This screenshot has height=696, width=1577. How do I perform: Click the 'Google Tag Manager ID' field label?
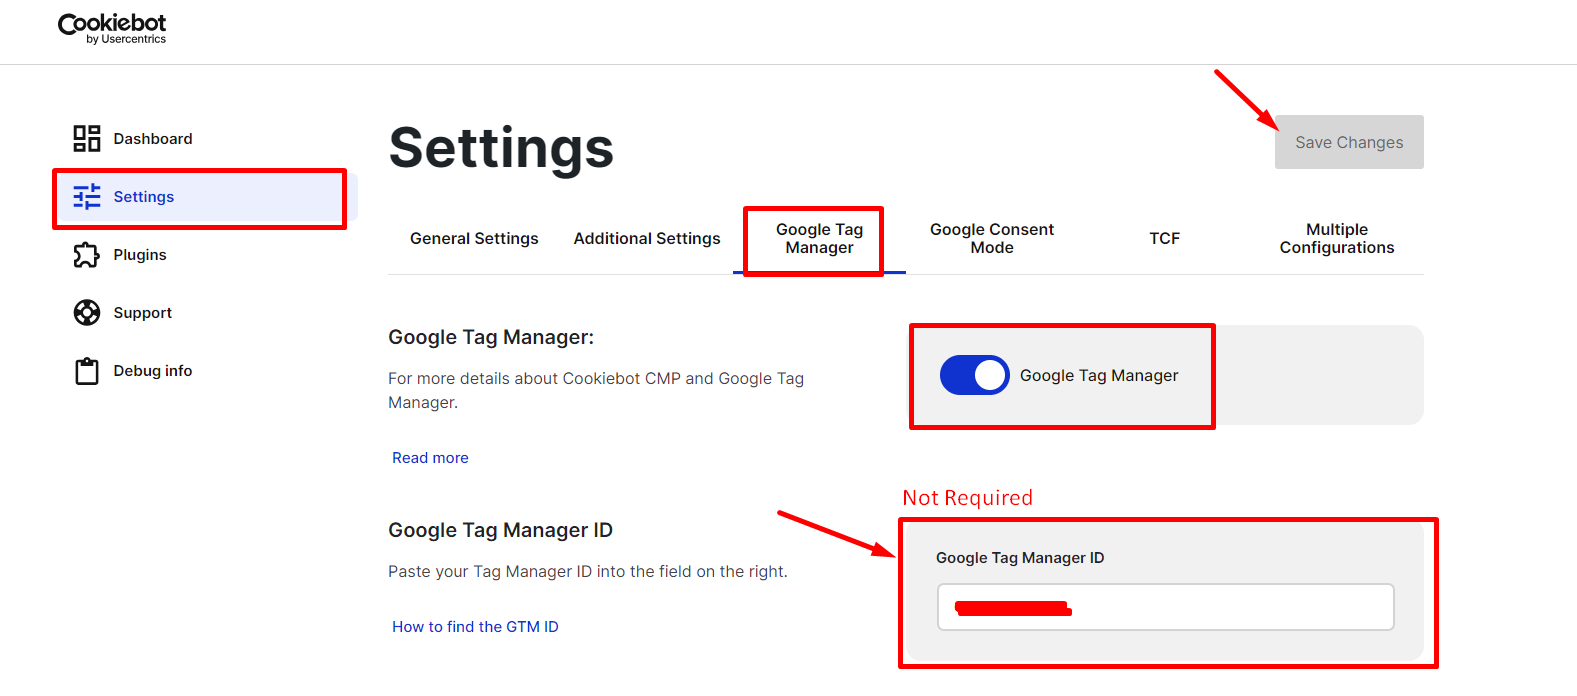1020,558
